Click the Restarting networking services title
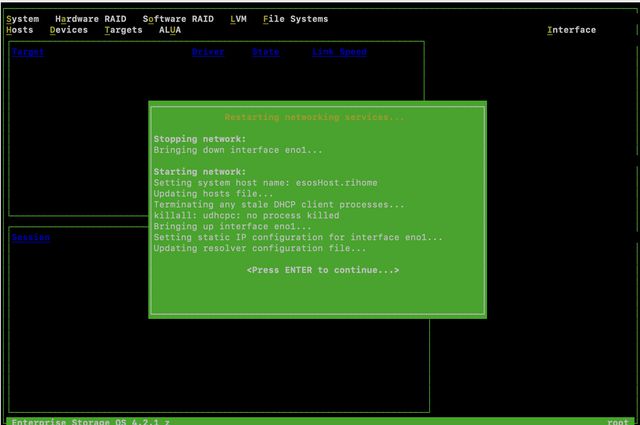The height and width of the screenshot is (425, 640). (x=314, y=118)
